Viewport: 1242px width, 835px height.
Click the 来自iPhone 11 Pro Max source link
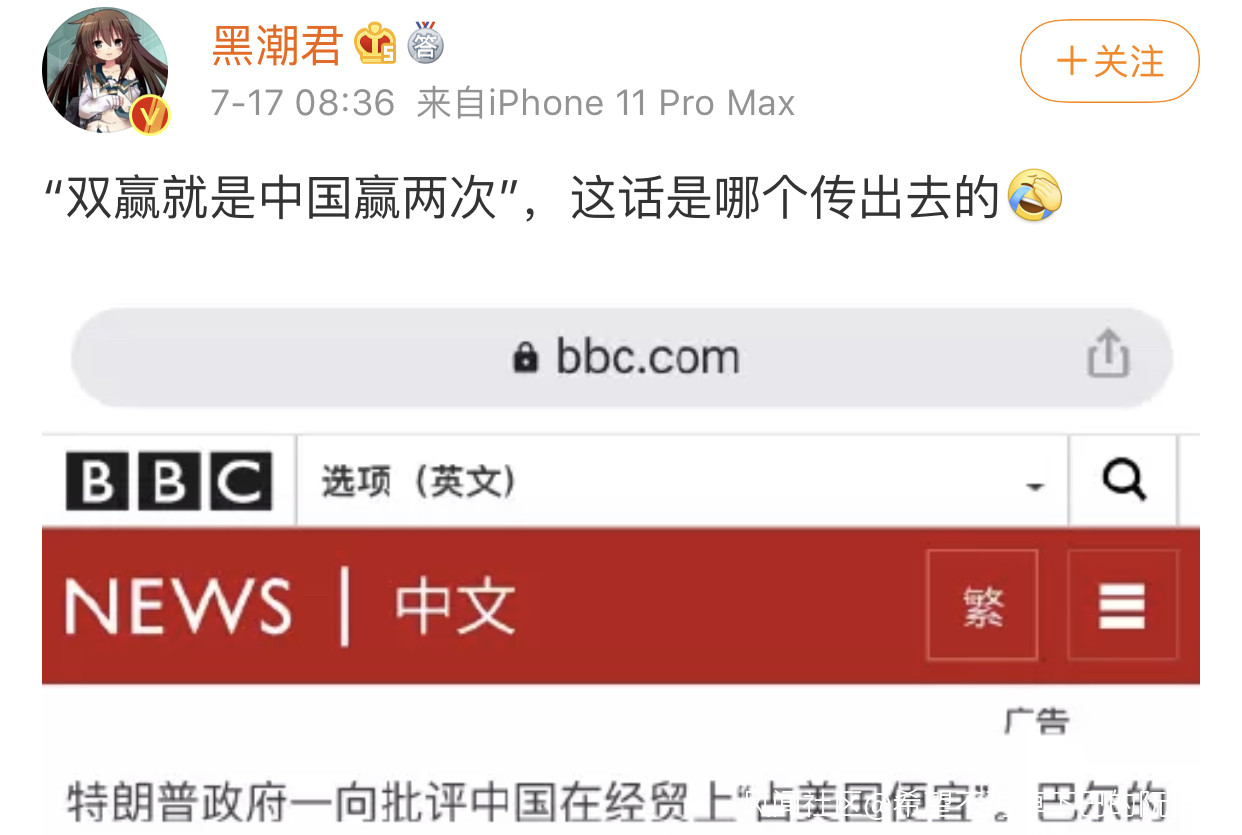pos(606,102)
